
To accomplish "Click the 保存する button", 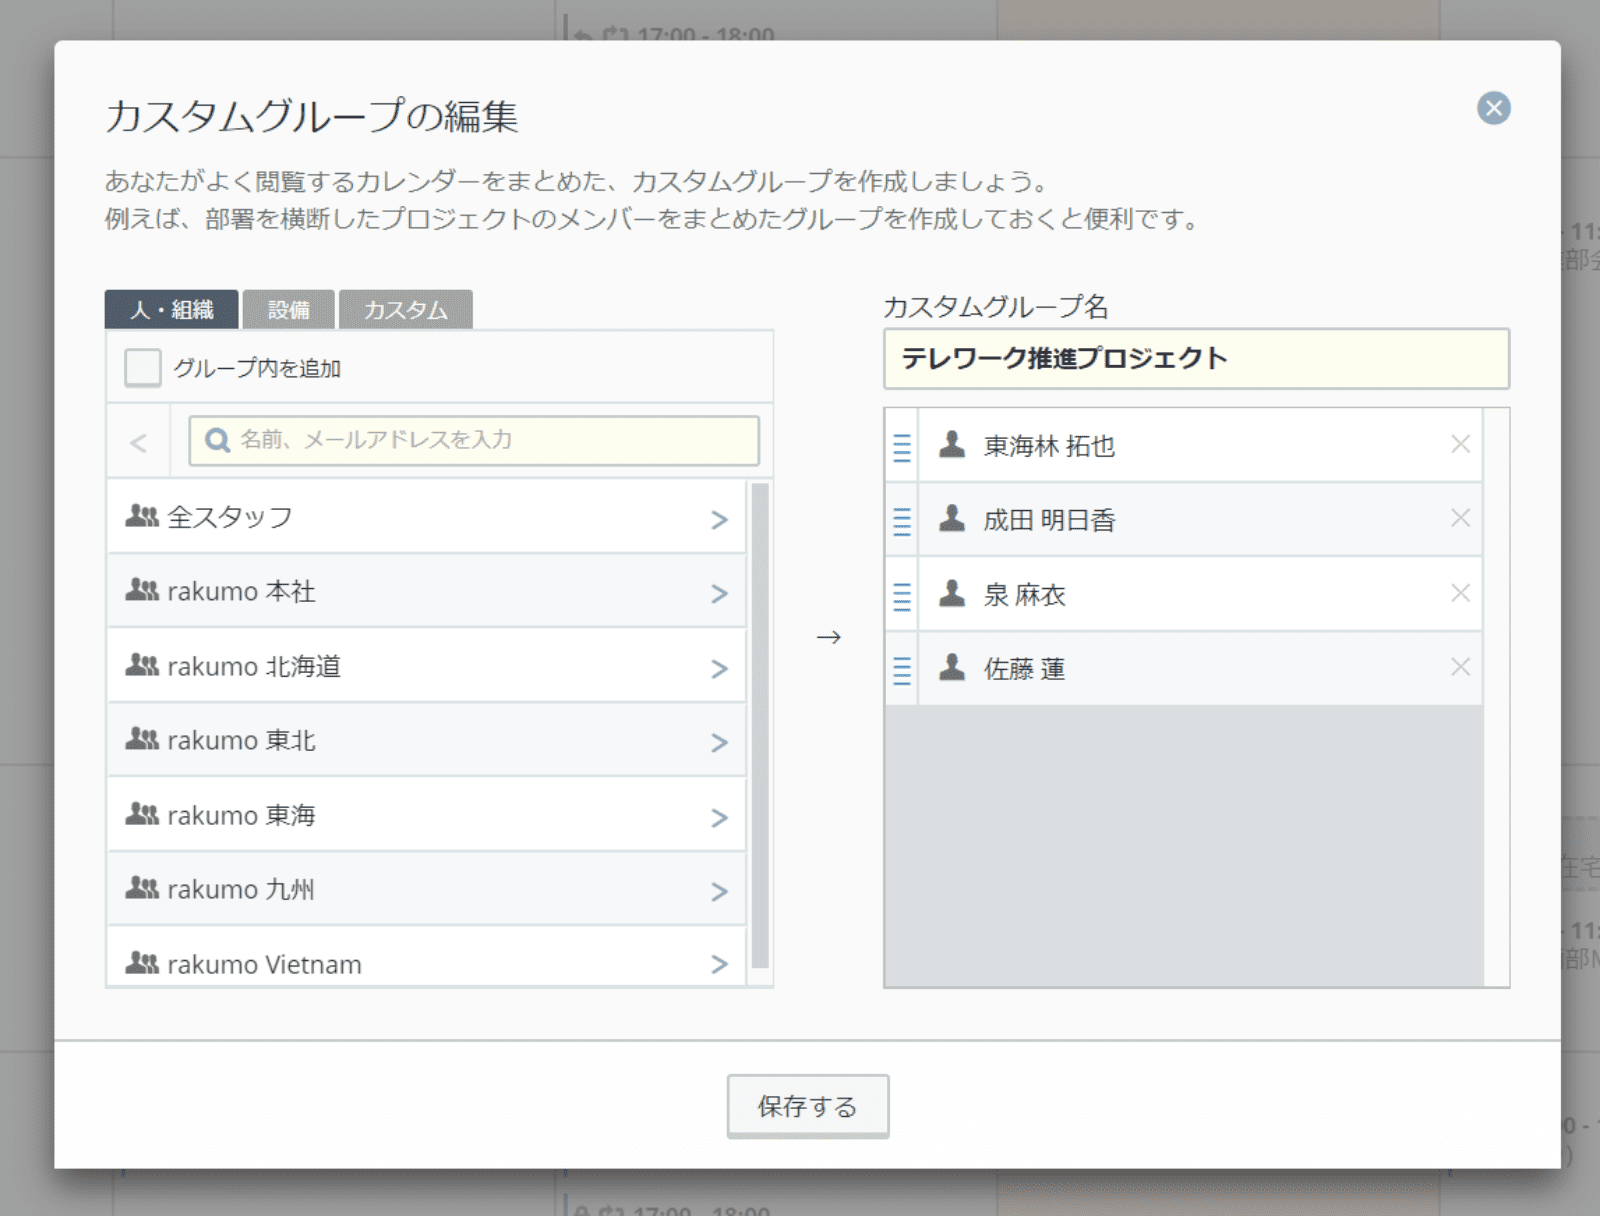I will click(x=807, y=1106).
